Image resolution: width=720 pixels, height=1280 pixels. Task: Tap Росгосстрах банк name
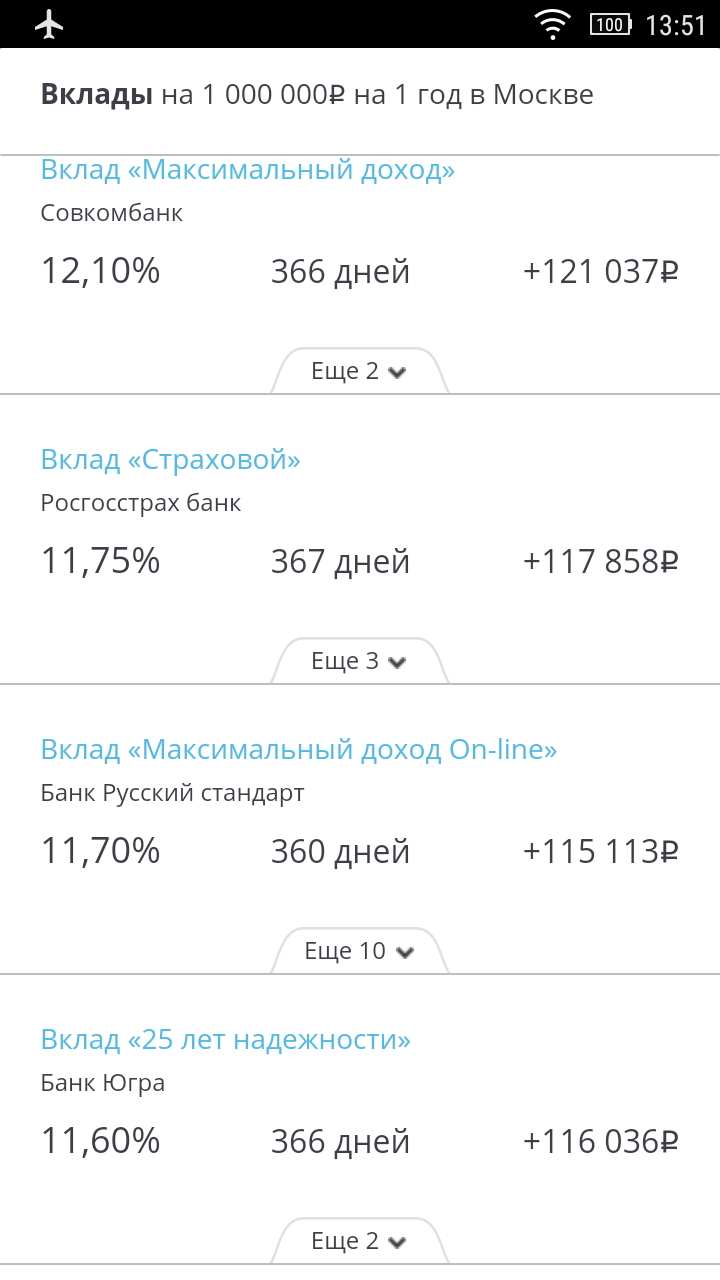141,503
